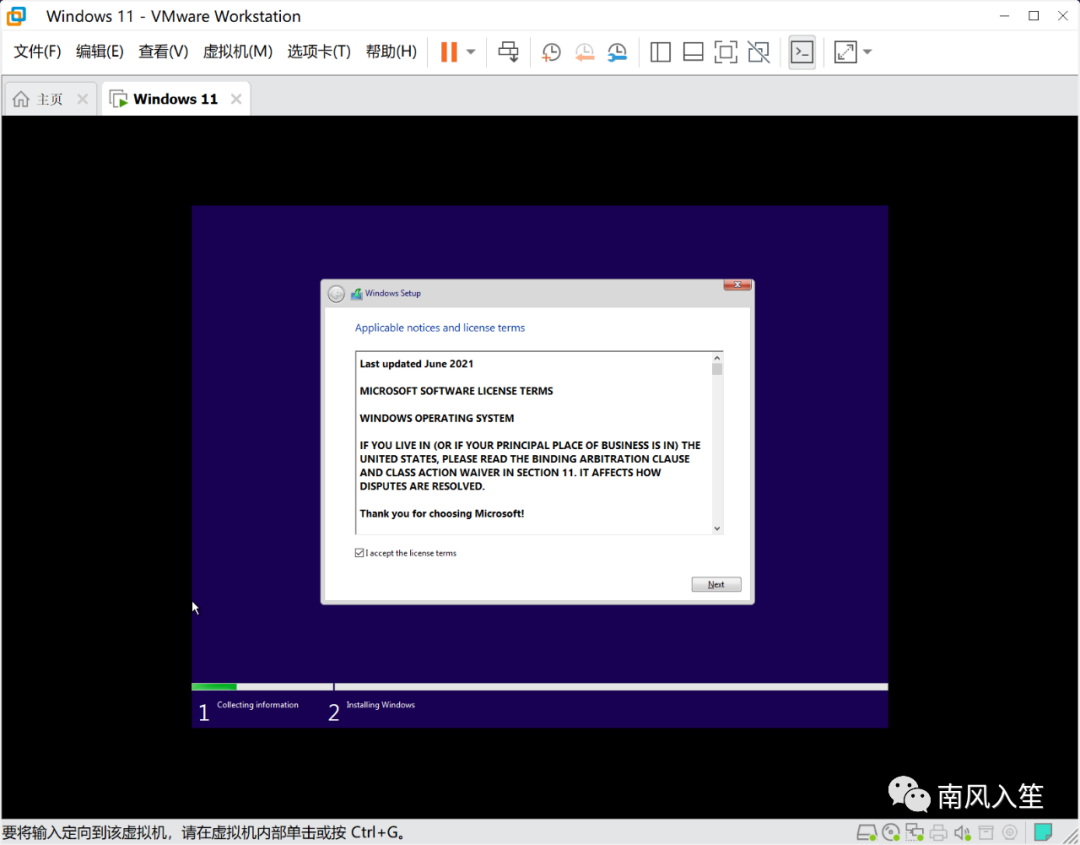1080x845 pixels.
Task: Revert VM to previous snapshot
Action: tap(584, 52)
